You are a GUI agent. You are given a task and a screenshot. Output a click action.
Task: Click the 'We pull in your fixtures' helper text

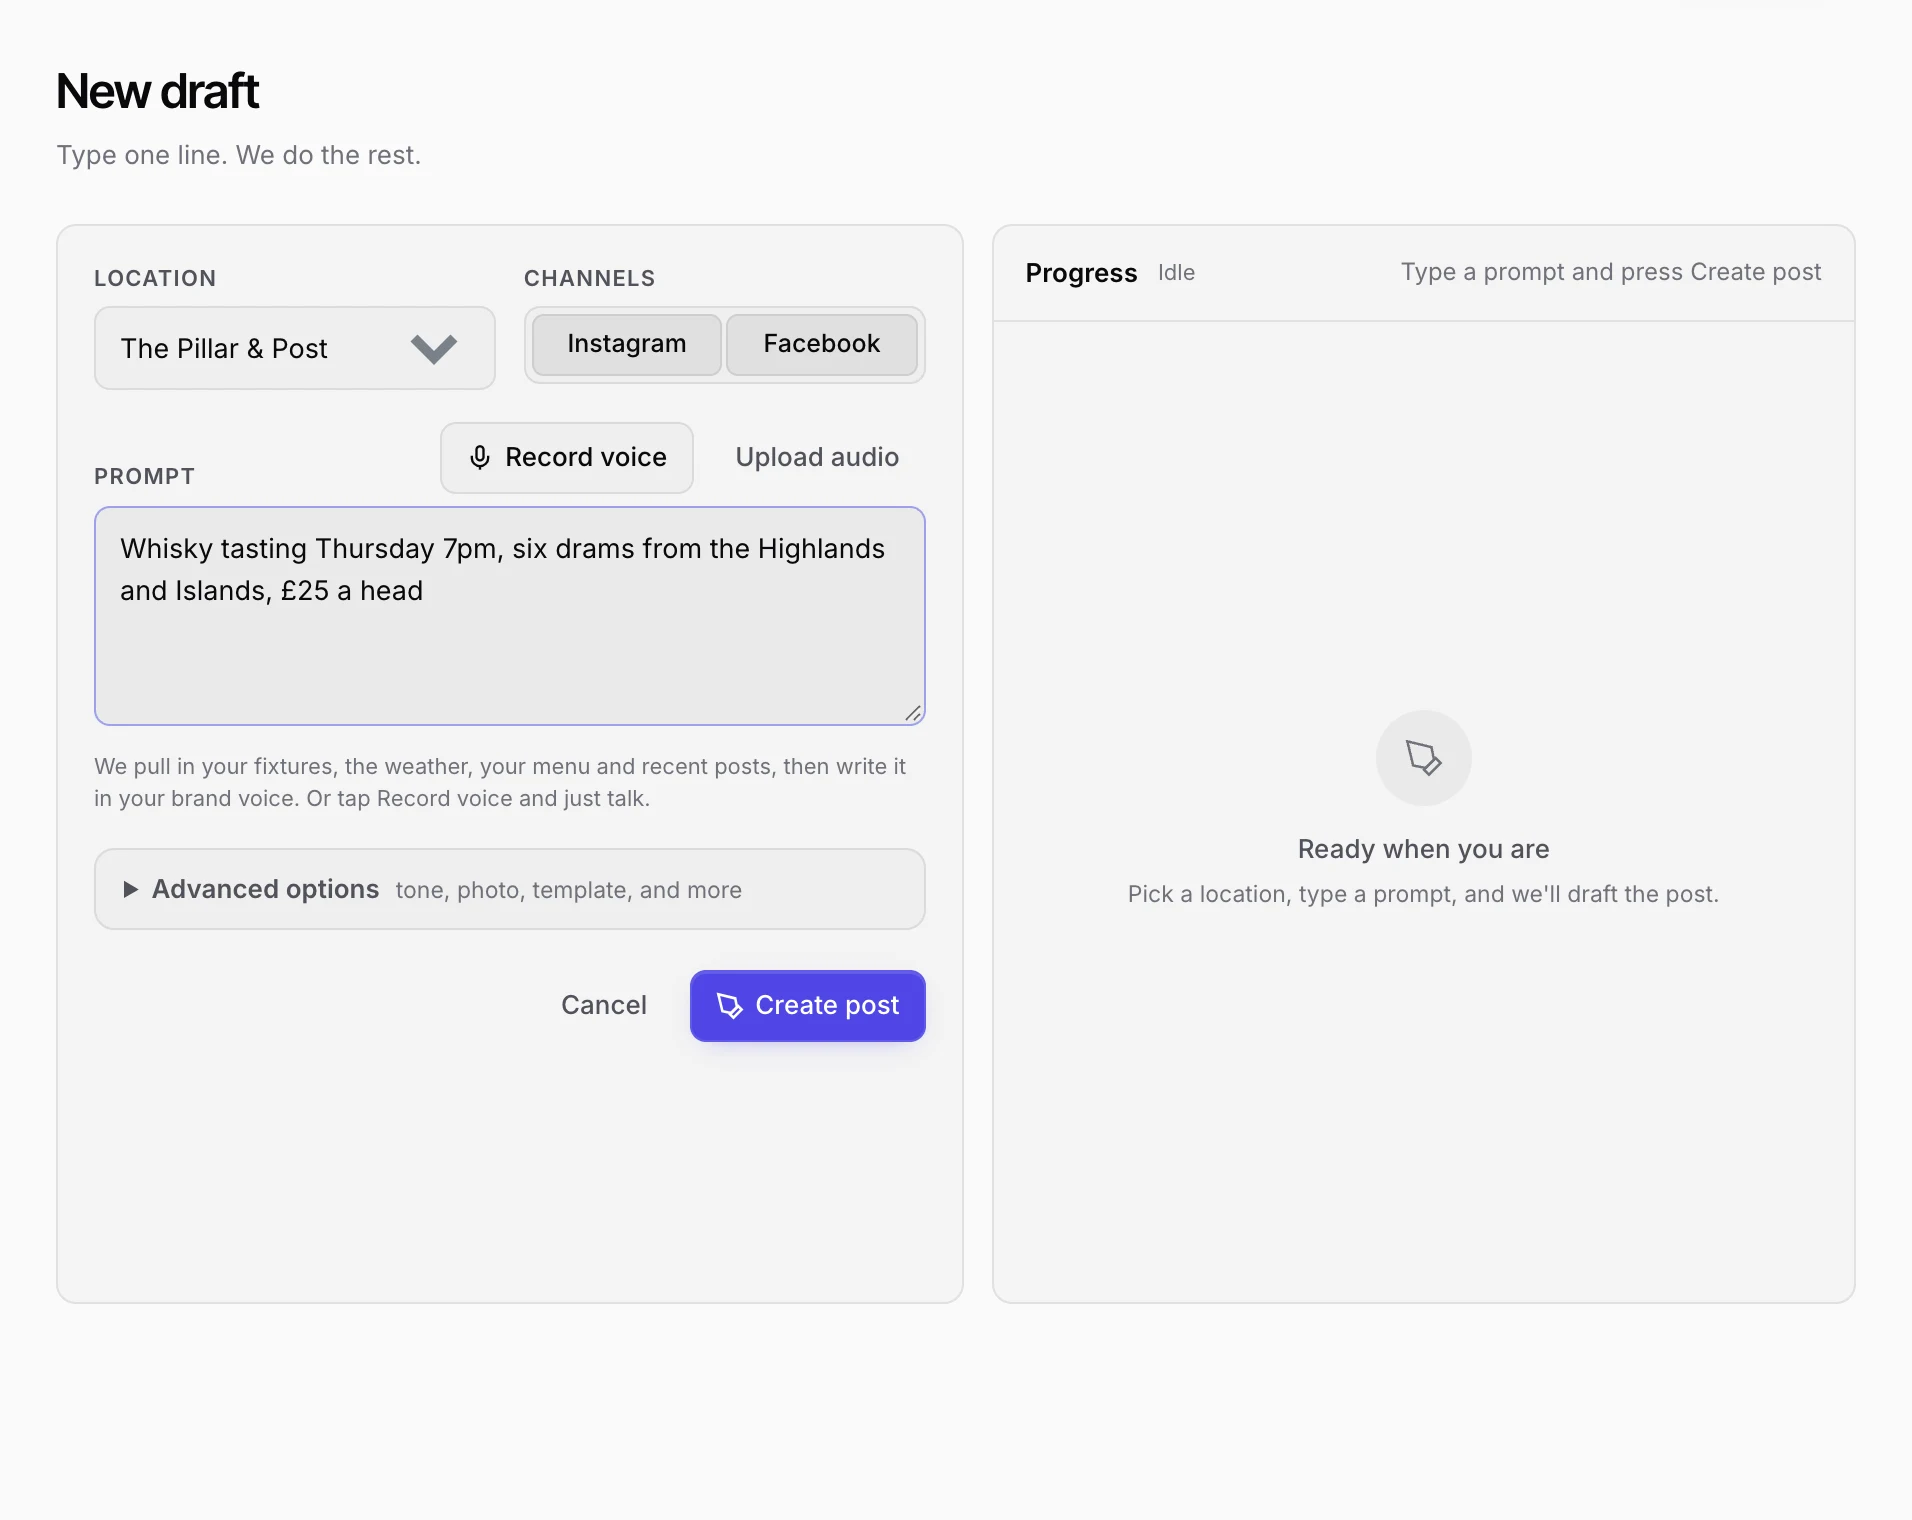[x=500, y=782]
